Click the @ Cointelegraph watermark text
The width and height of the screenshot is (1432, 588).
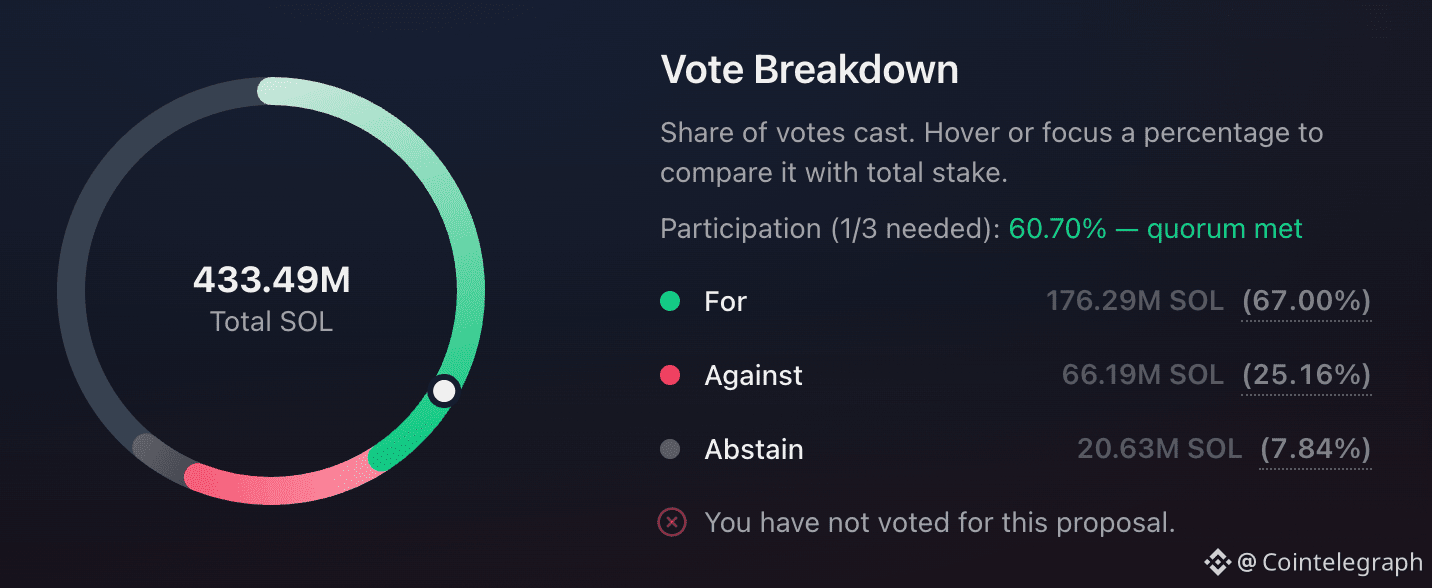pyautogui.click(x=1329, y=563)
